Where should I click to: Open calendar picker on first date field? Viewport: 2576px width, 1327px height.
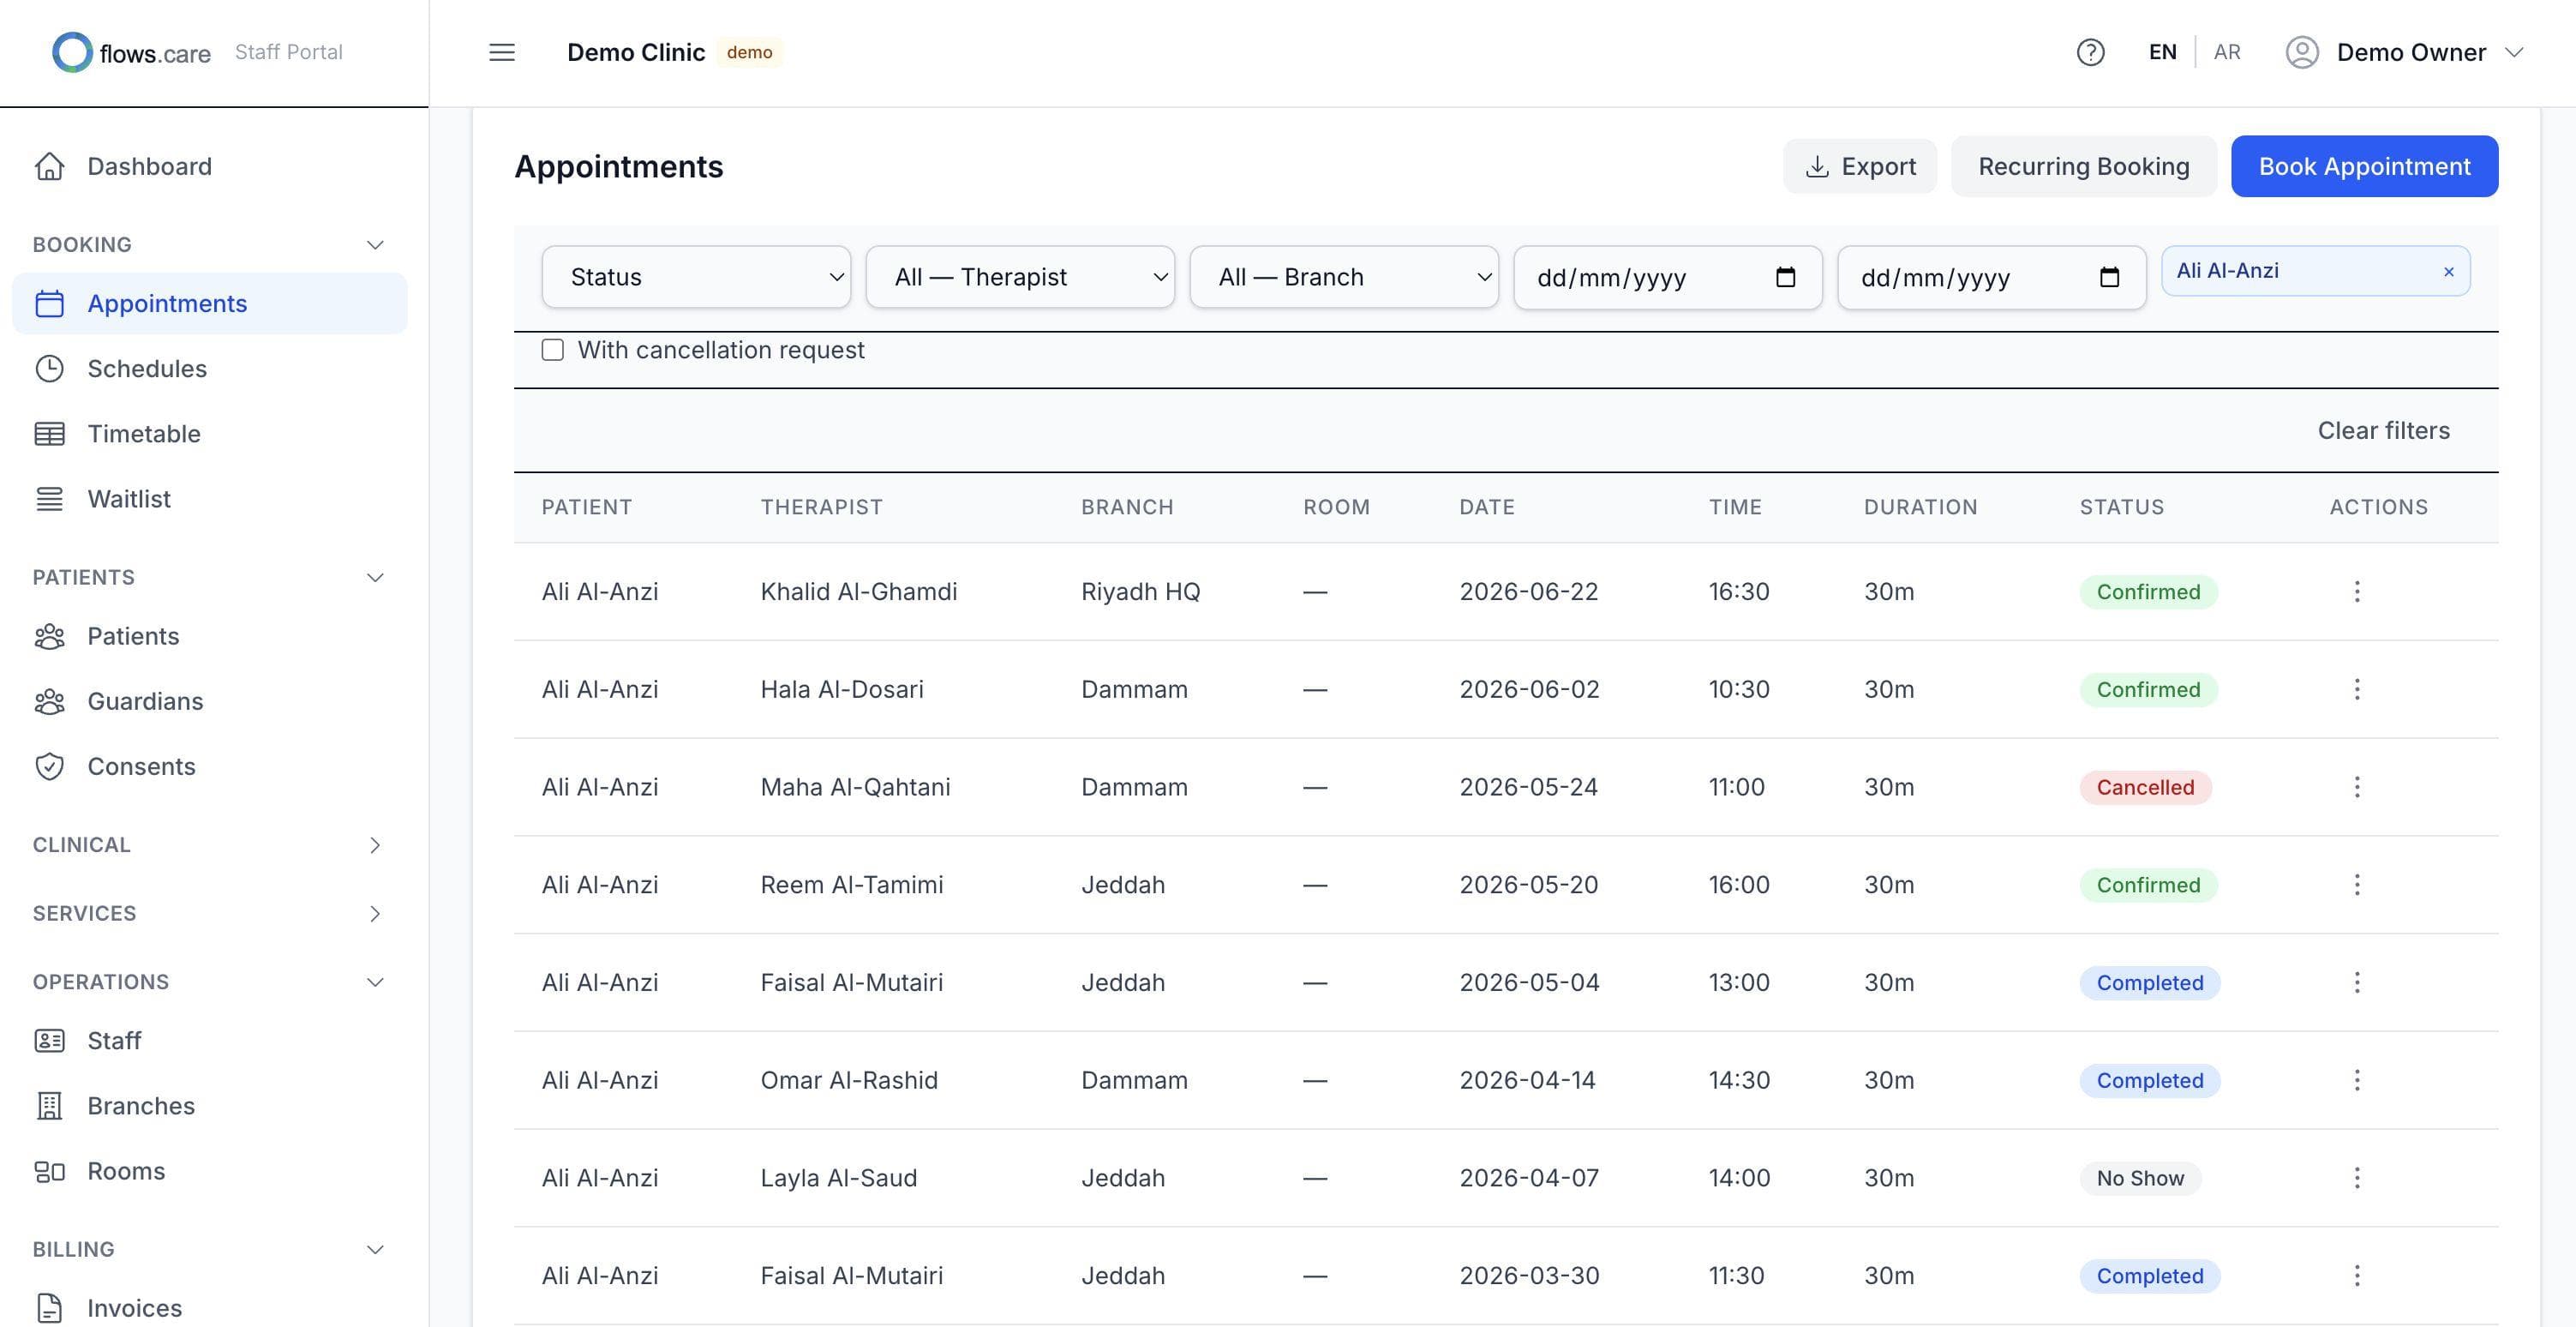point(1785,277)
